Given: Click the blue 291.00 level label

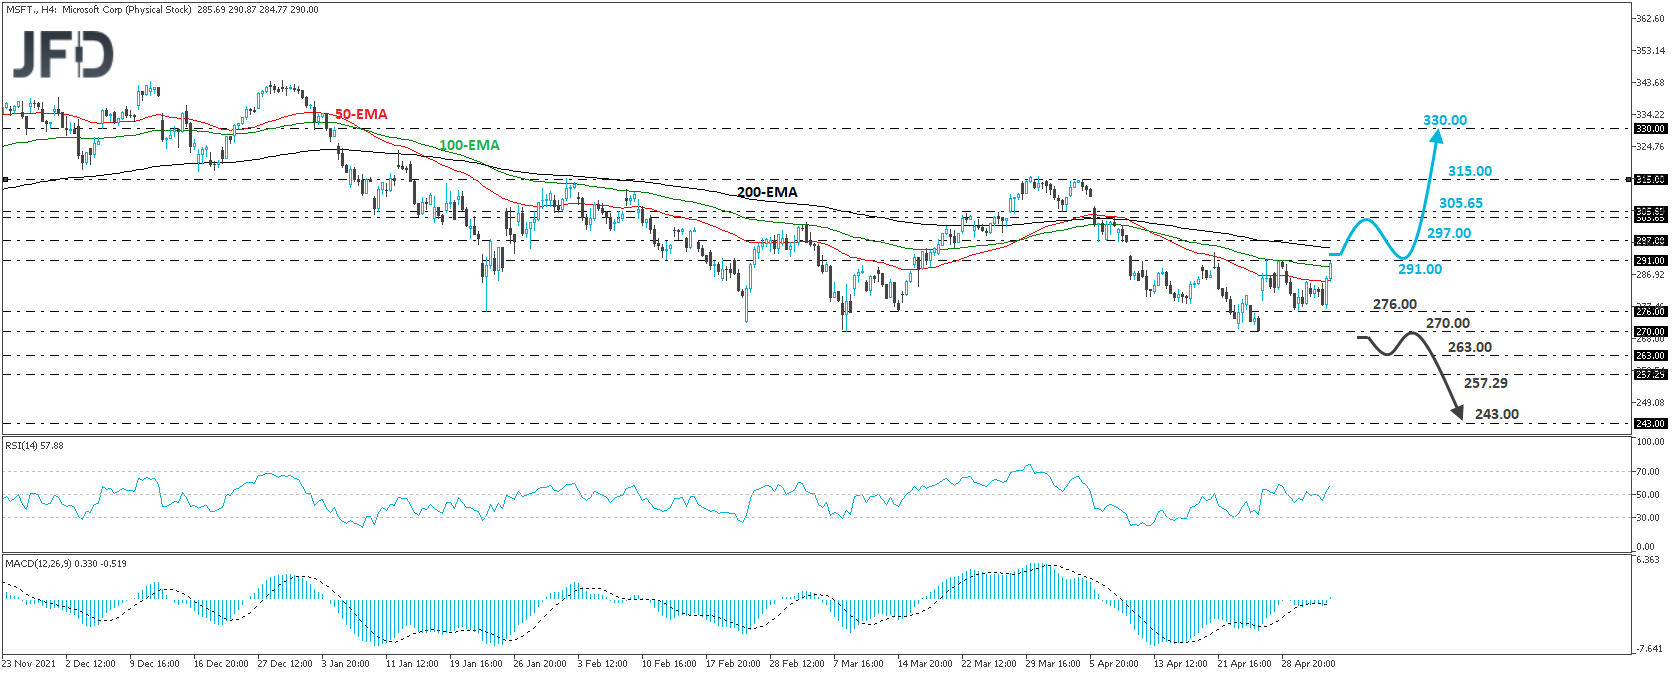Looking at the screenshot, I should click(x=1420, y=269).
